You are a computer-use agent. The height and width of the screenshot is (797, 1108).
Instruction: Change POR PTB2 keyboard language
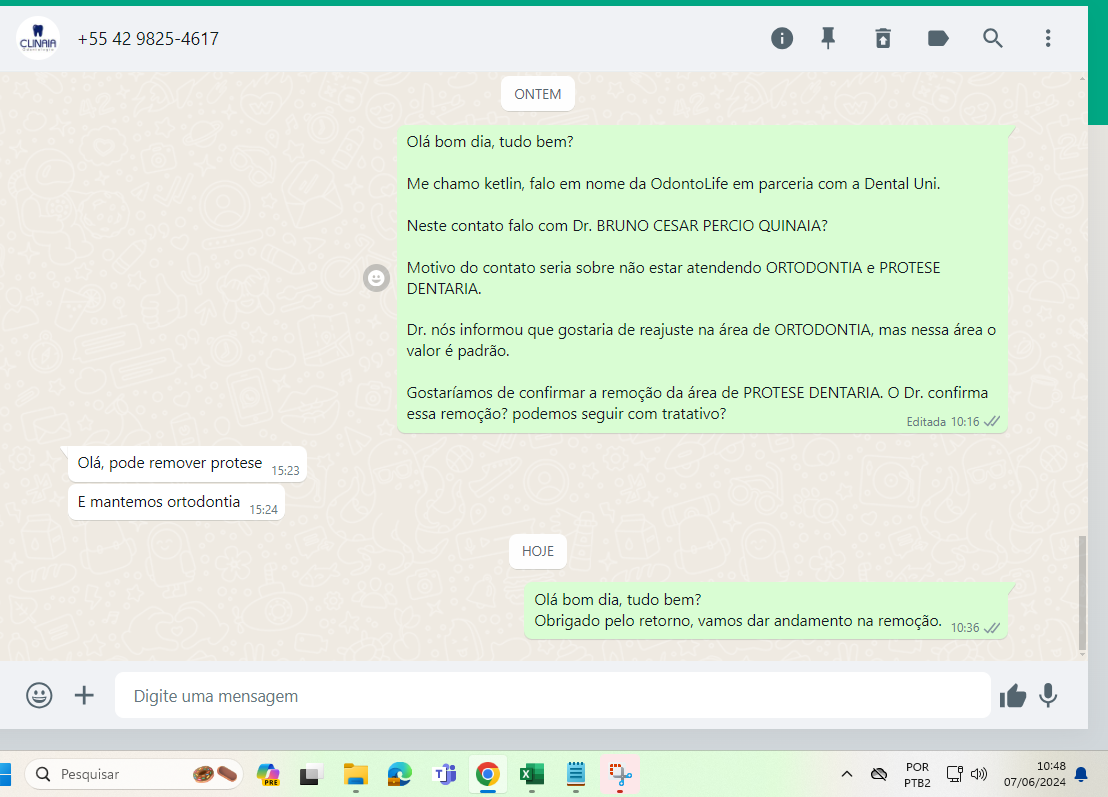click(x=917, y=774)
